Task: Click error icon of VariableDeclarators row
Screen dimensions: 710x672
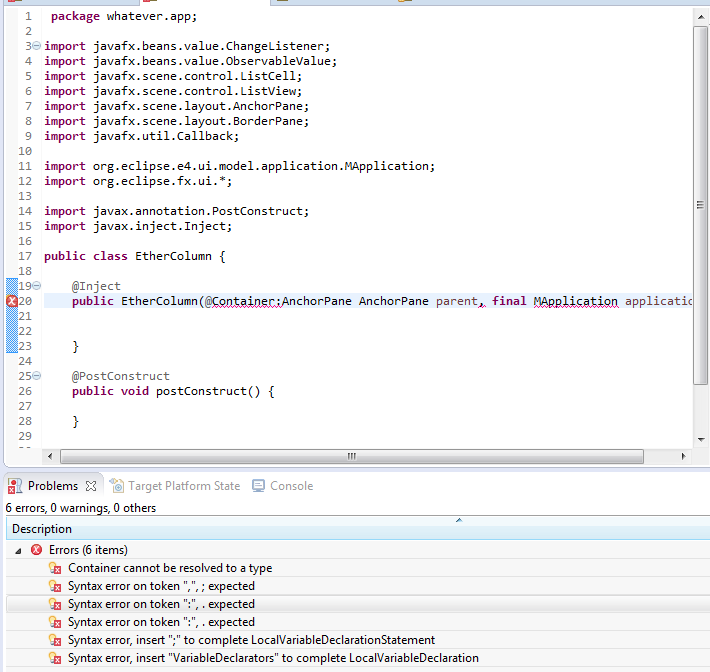Action: (55, 658)
